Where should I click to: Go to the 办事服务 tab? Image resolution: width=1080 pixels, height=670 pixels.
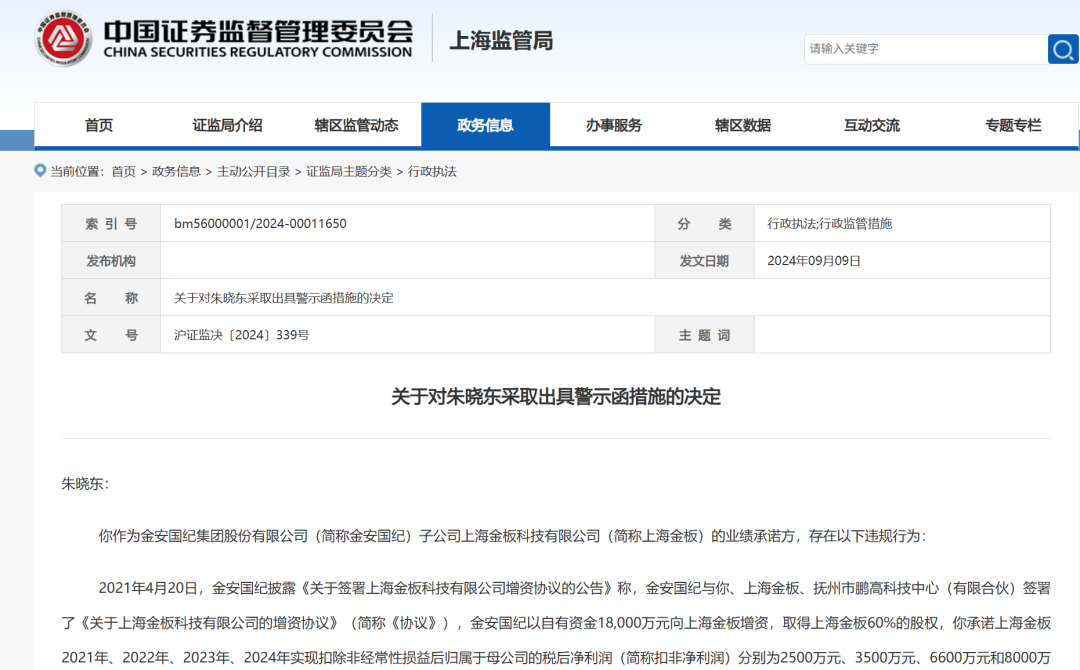coord(614,125)
